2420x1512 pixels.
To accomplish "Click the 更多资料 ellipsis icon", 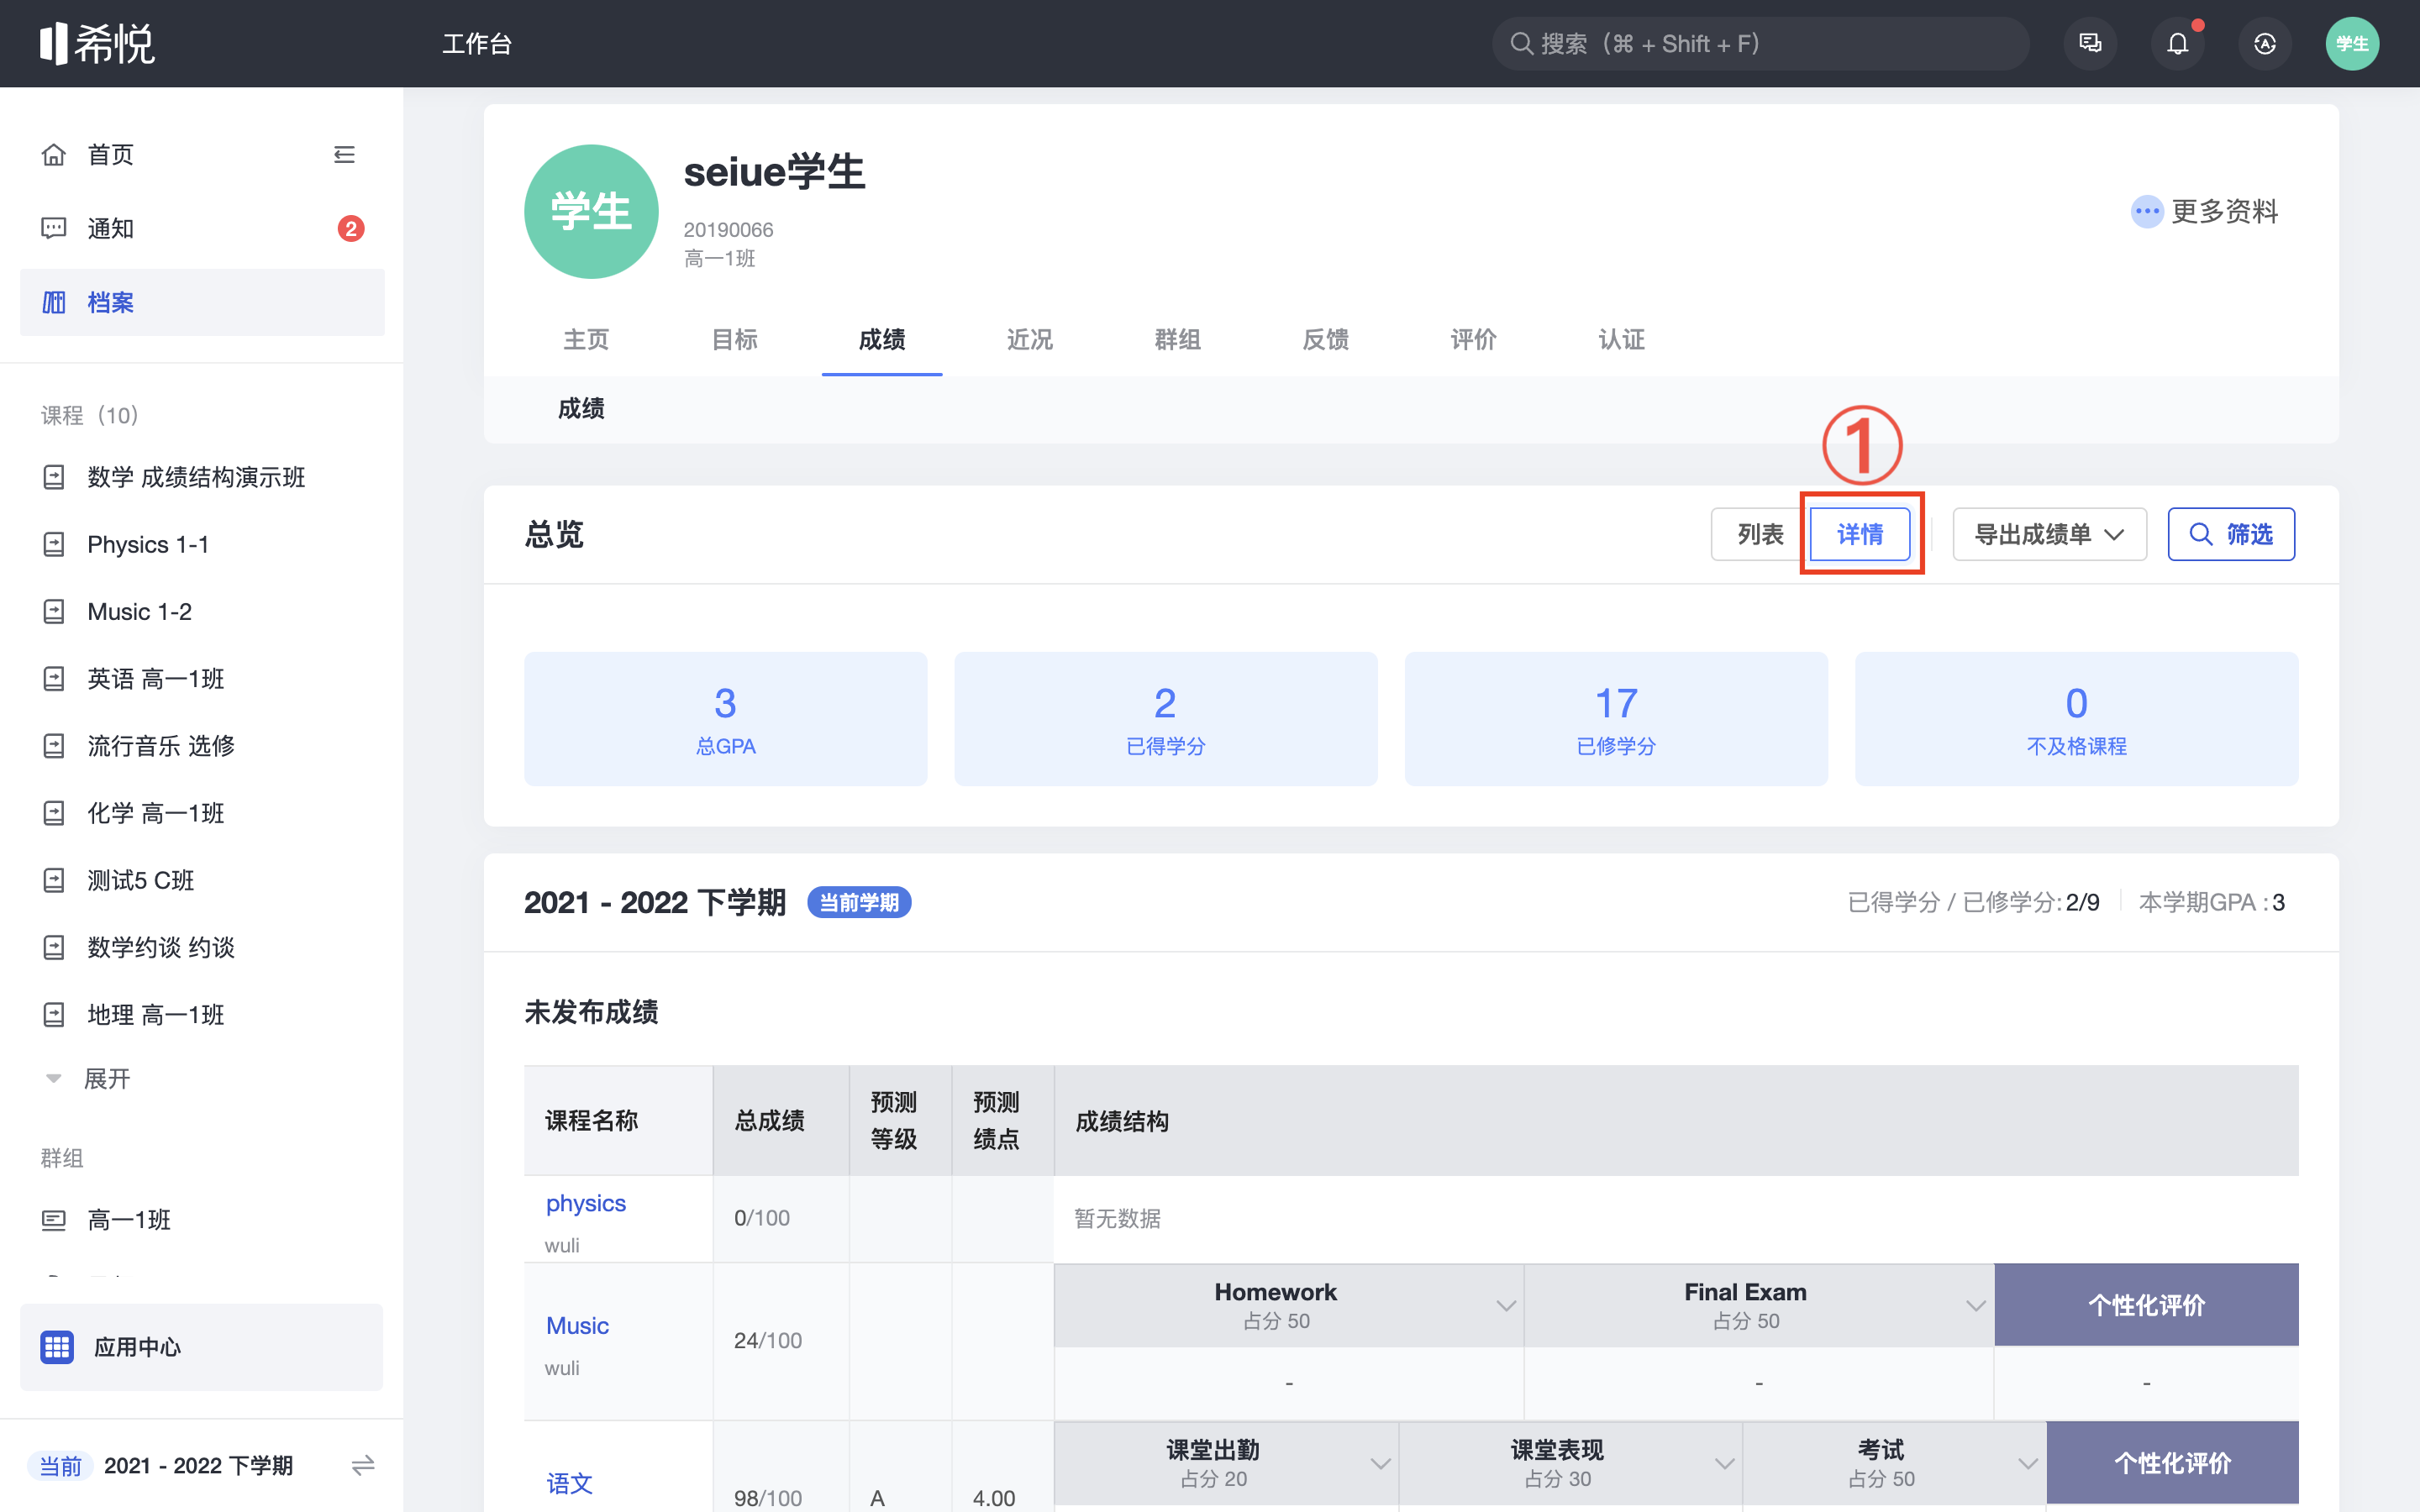I will 2147,211.
